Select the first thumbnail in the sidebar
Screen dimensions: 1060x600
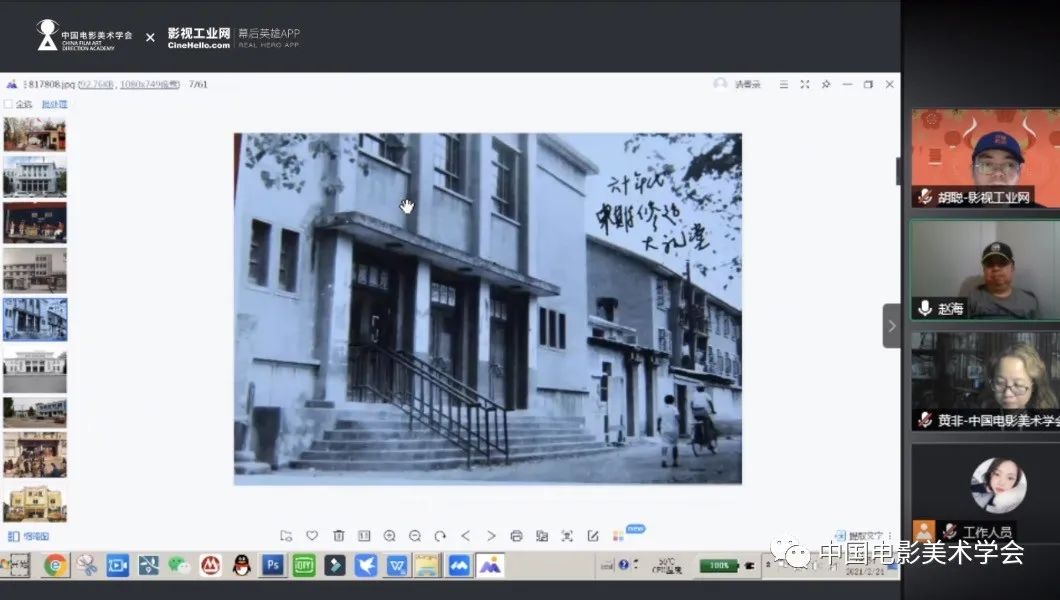coord(35,134)
